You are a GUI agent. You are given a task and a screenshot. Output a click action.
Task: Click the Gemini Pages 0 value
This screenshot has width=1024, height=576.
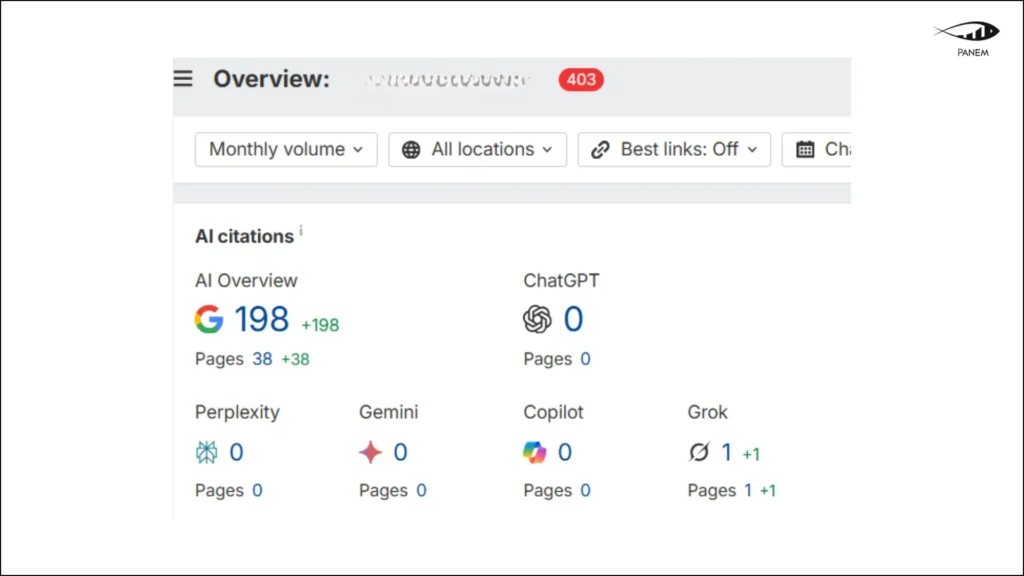click(x=421, y=490)
